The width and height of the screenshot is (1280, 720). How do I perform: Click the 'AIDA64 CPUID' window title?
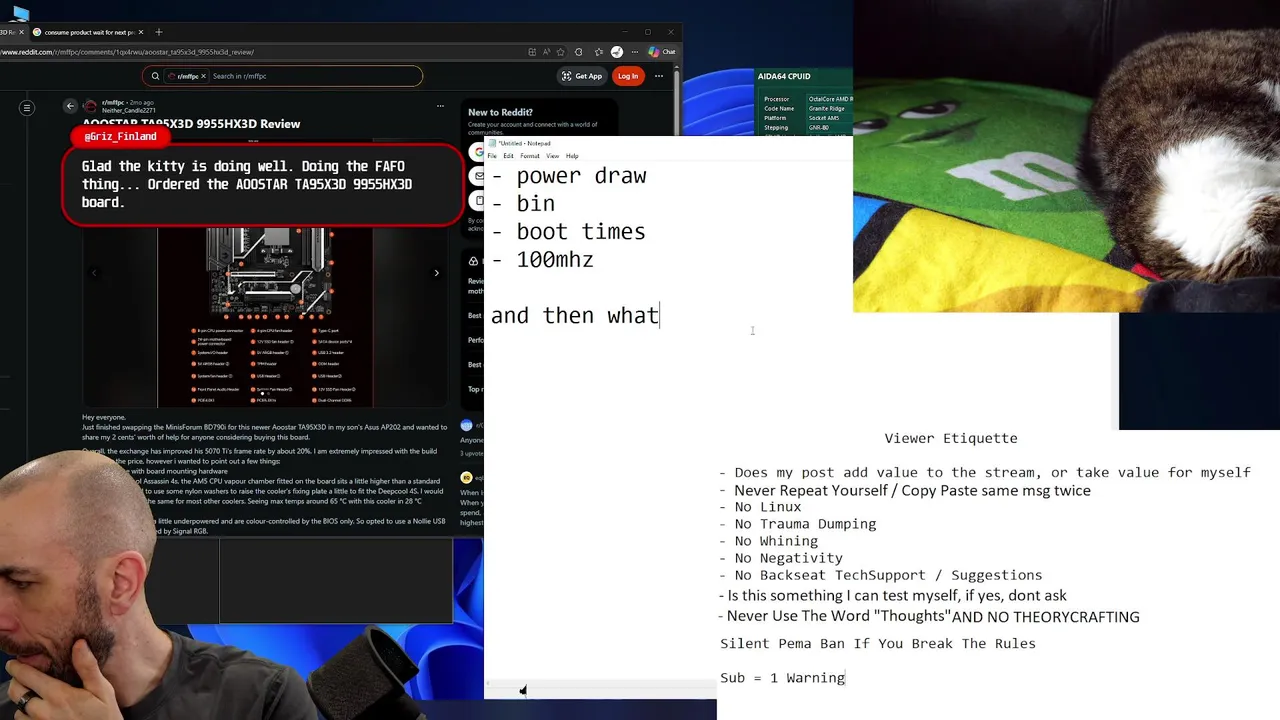[784, 76]
